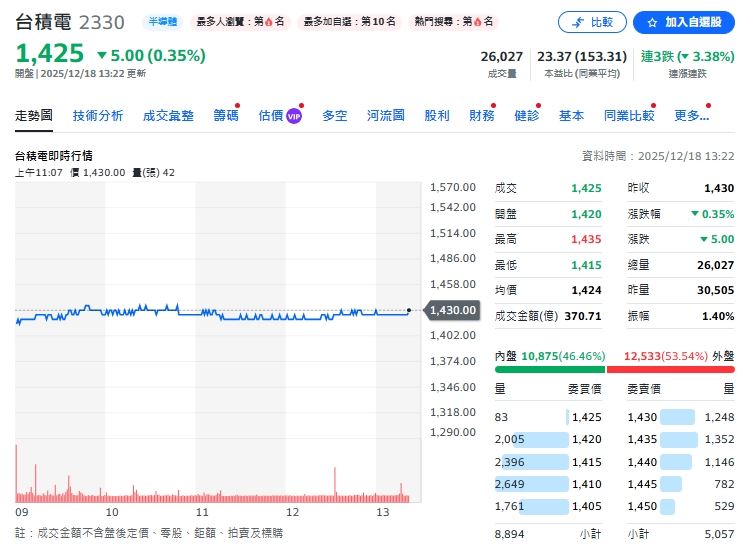Click the bid subtotal 8,894
Image resolution: width=746 pixels, height=547 pixels.
[509, 534]
